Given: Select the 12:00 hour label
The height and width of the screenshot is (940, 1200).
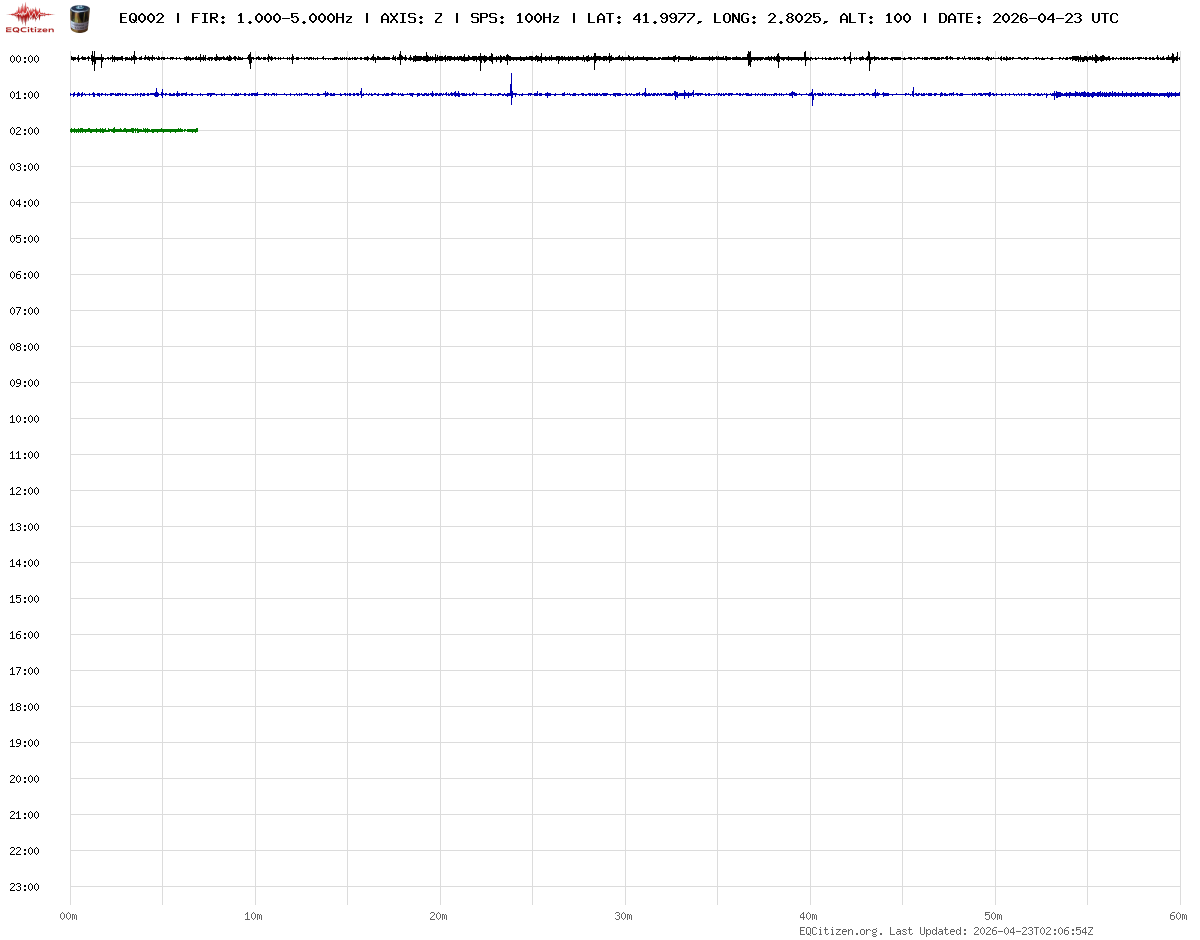Looking at the screenshot, I should tap(24, 491).
